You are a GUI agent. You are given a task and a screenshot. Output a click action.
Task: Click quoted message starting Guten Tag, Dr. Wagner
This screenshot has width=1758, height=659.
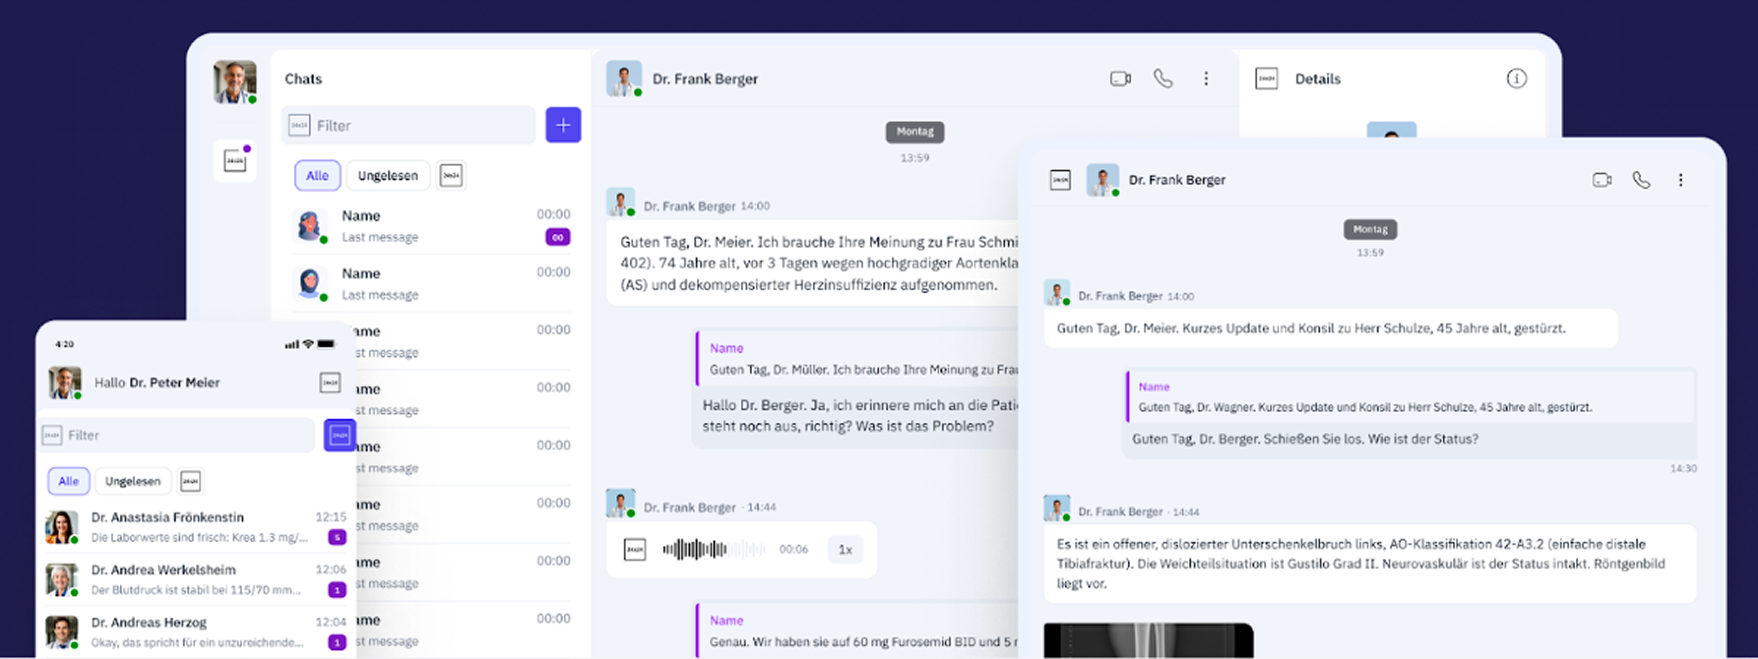(x=1410, y=397)
